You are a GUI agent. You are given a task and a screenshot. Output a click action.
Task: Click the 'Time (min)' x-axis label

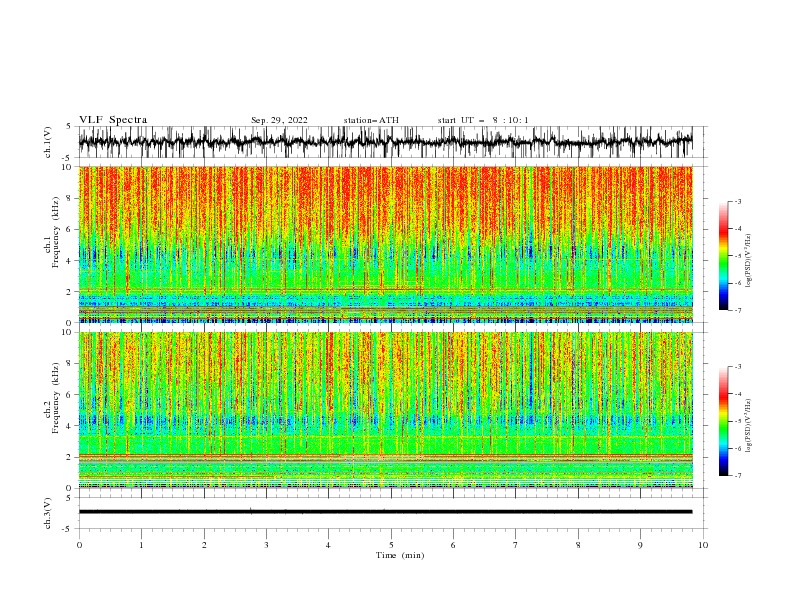tap(400, 555)
